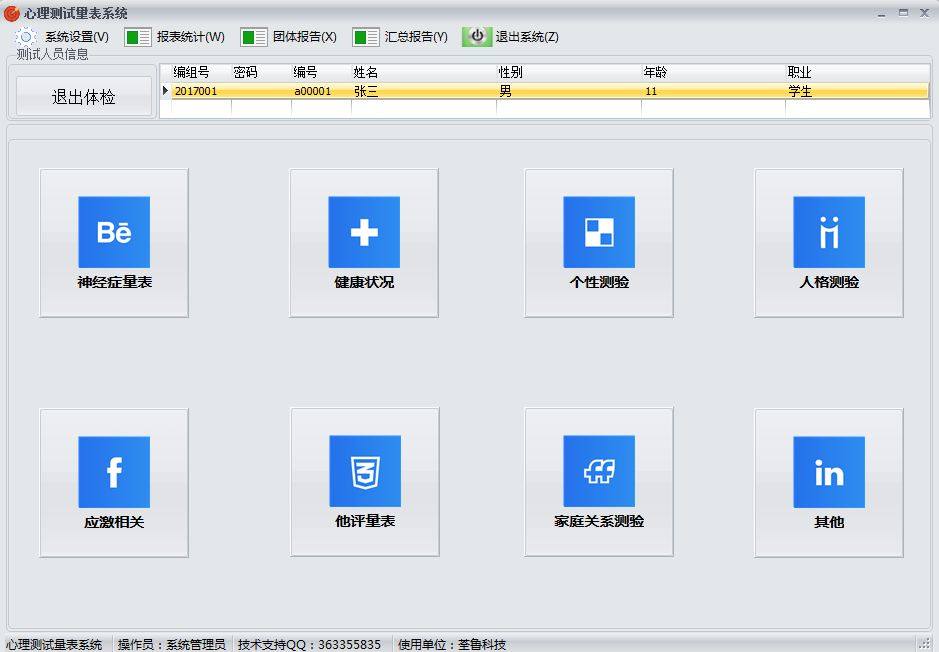Click the 职业 column header
This screenshot has width=939, height=652.
point(858,72)
